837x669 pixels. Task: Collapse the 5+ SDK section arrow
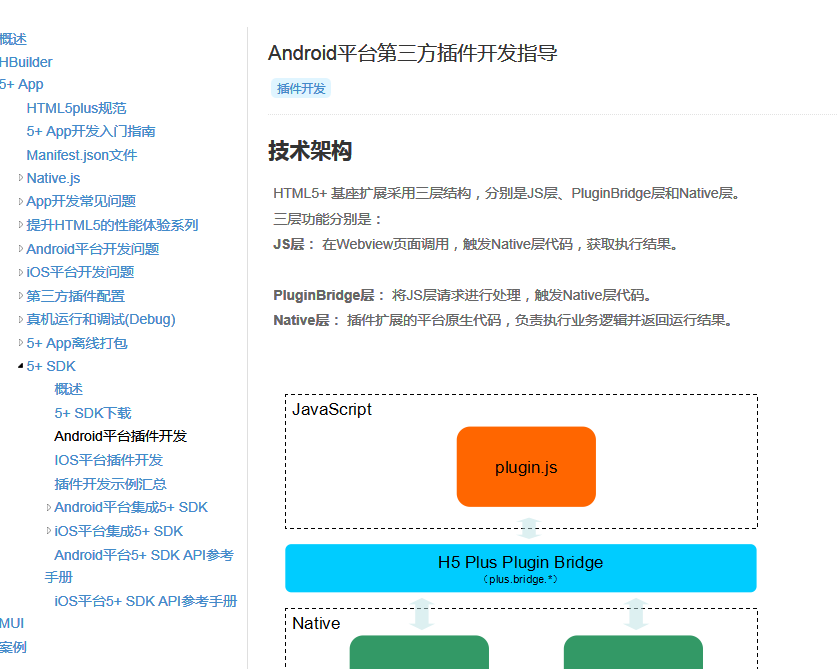tap(21, 366)
